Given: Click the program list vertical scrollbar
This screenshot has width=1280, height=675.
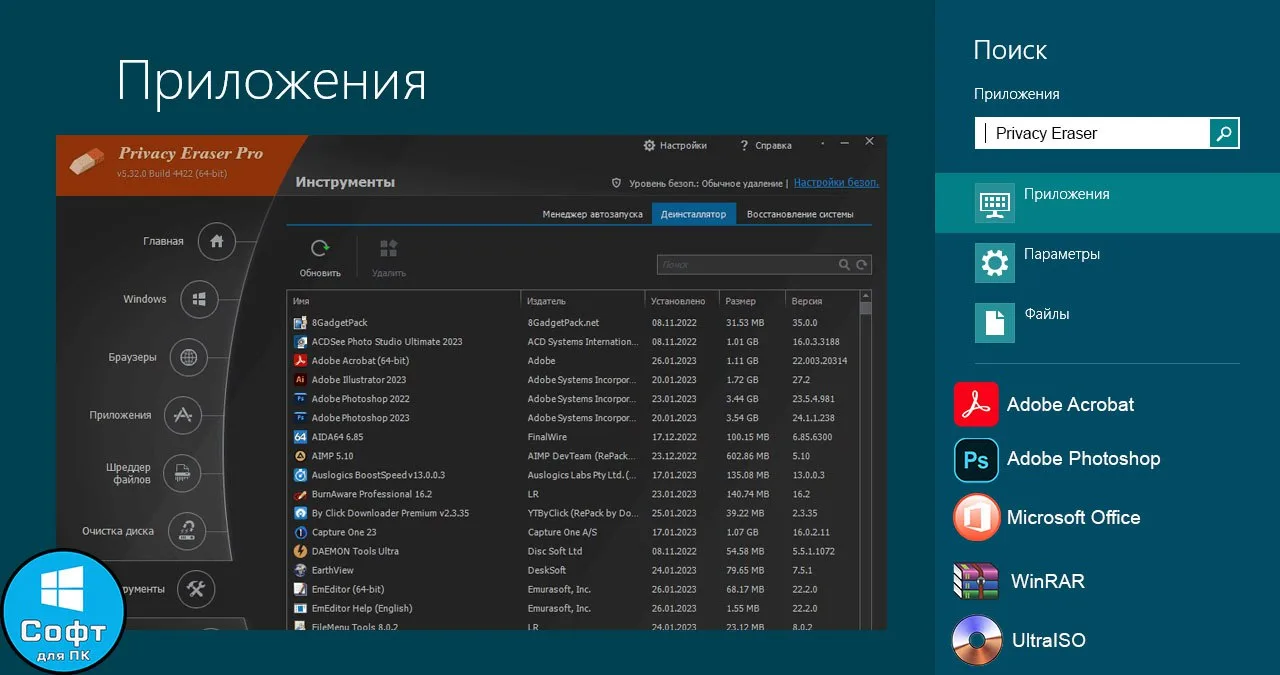Looking at the screenshot, I should pyautogui.click(x=866, y=460).
